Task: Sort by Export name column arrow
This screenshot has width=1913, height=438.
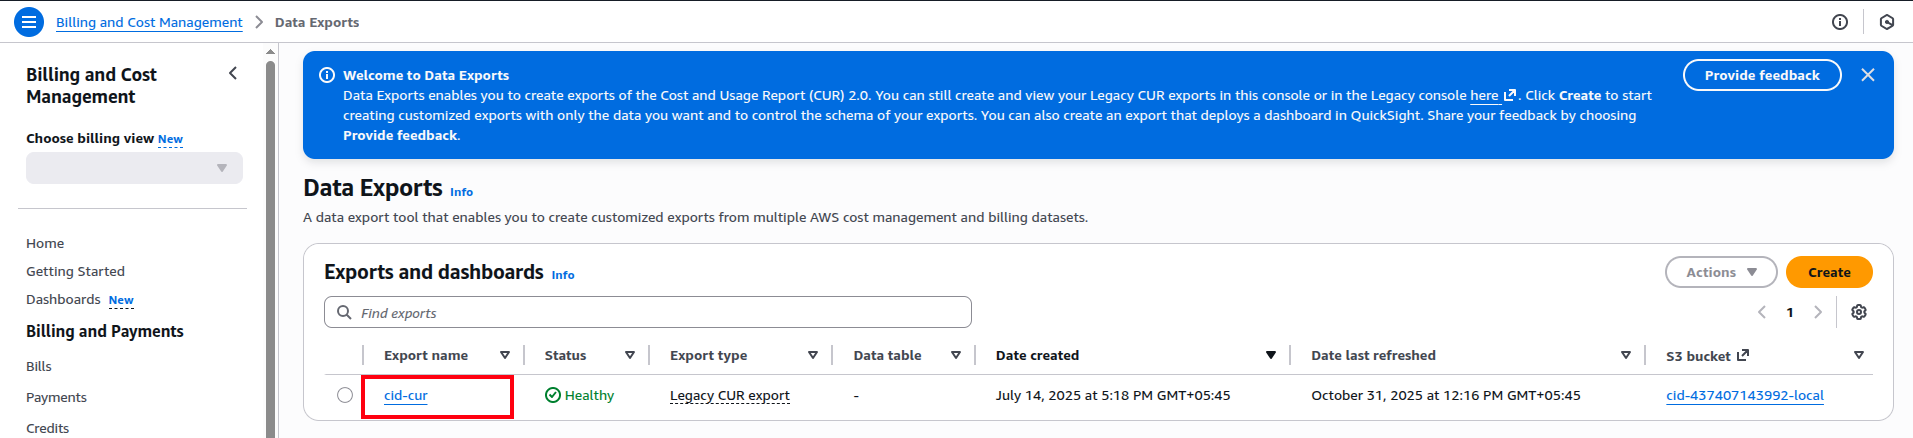Action: (505, 355)
